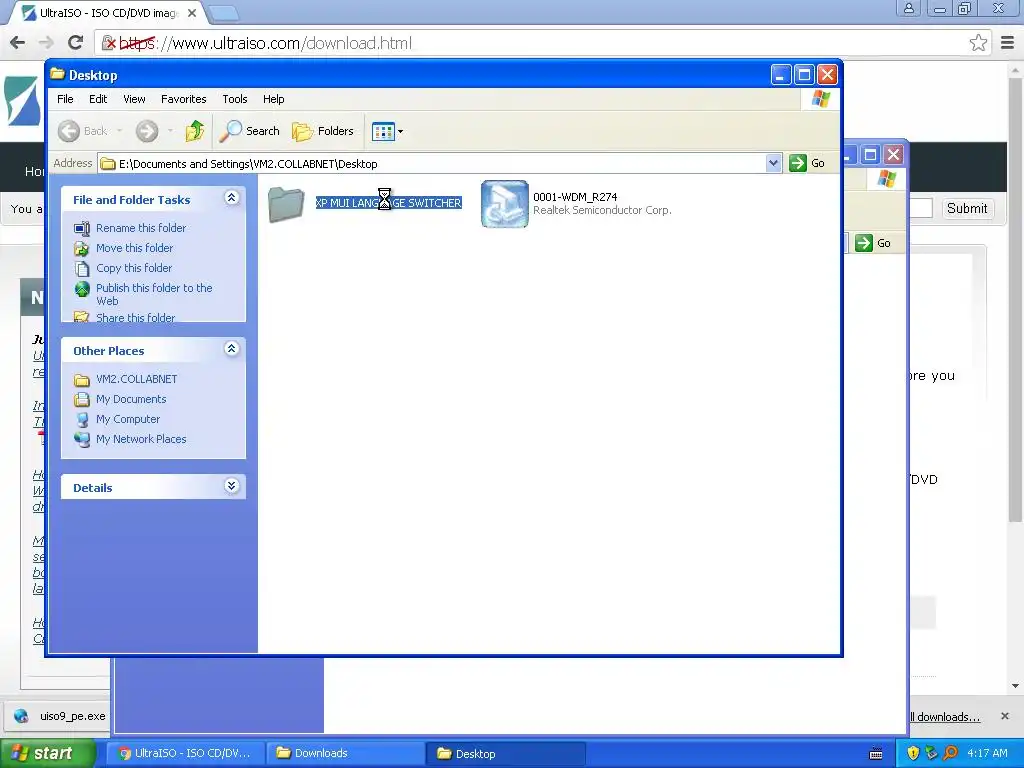Switch to UltraISO Chrome taskbar button
1024x768 pixels.
tap(185, 754)
